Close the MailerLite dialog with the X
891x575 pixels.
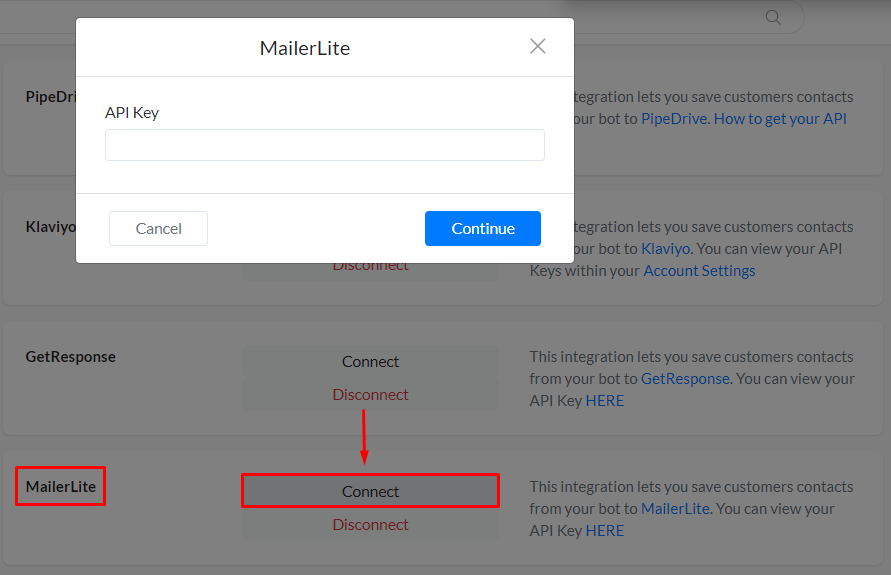(538, 46)
